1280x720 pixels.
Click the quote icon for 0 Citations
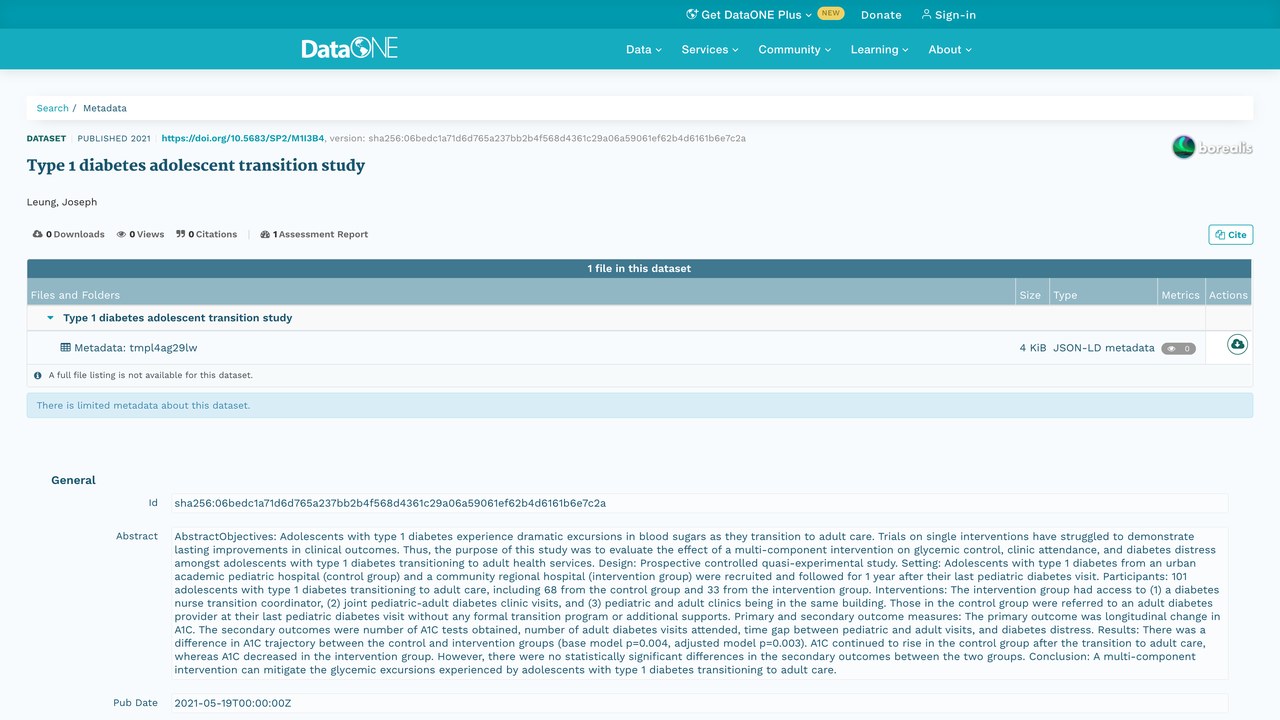pyautogui.click(x=181, y=234)
